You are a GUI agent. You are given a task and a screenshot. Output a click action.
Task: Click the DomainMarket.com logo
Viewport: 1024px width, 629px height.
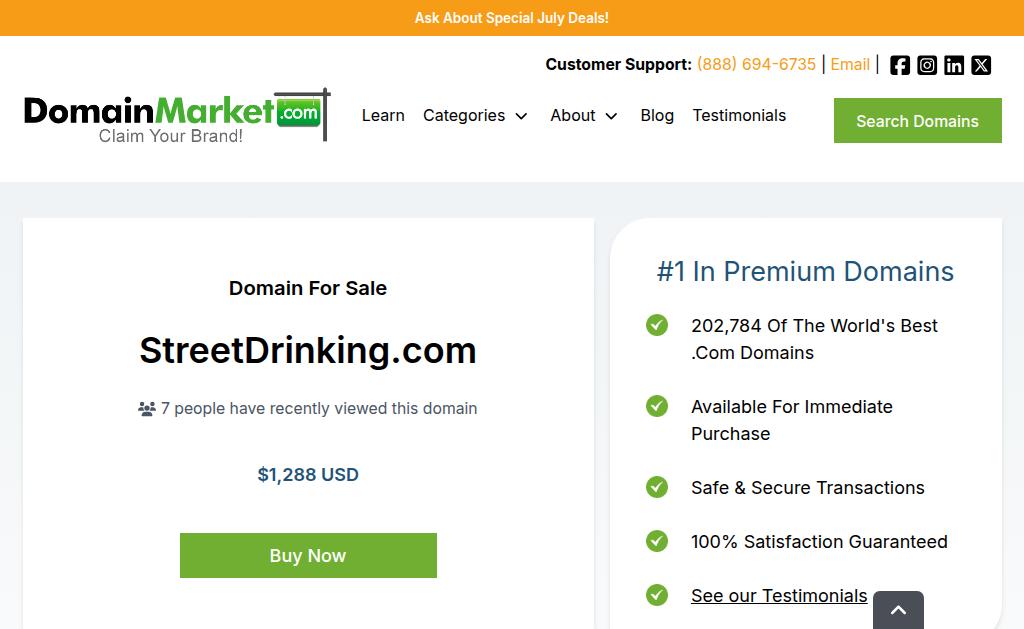tap(177, 116)
